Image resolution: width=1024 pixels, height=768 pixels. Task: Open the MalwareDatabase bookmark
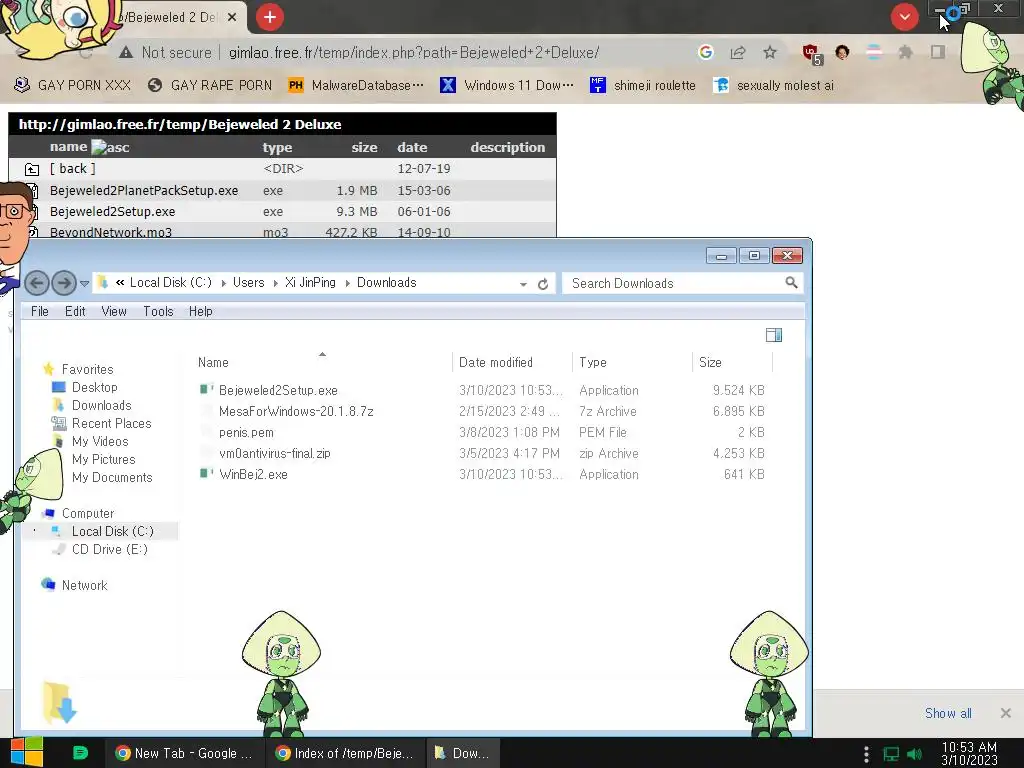click(x=356, y=86)
